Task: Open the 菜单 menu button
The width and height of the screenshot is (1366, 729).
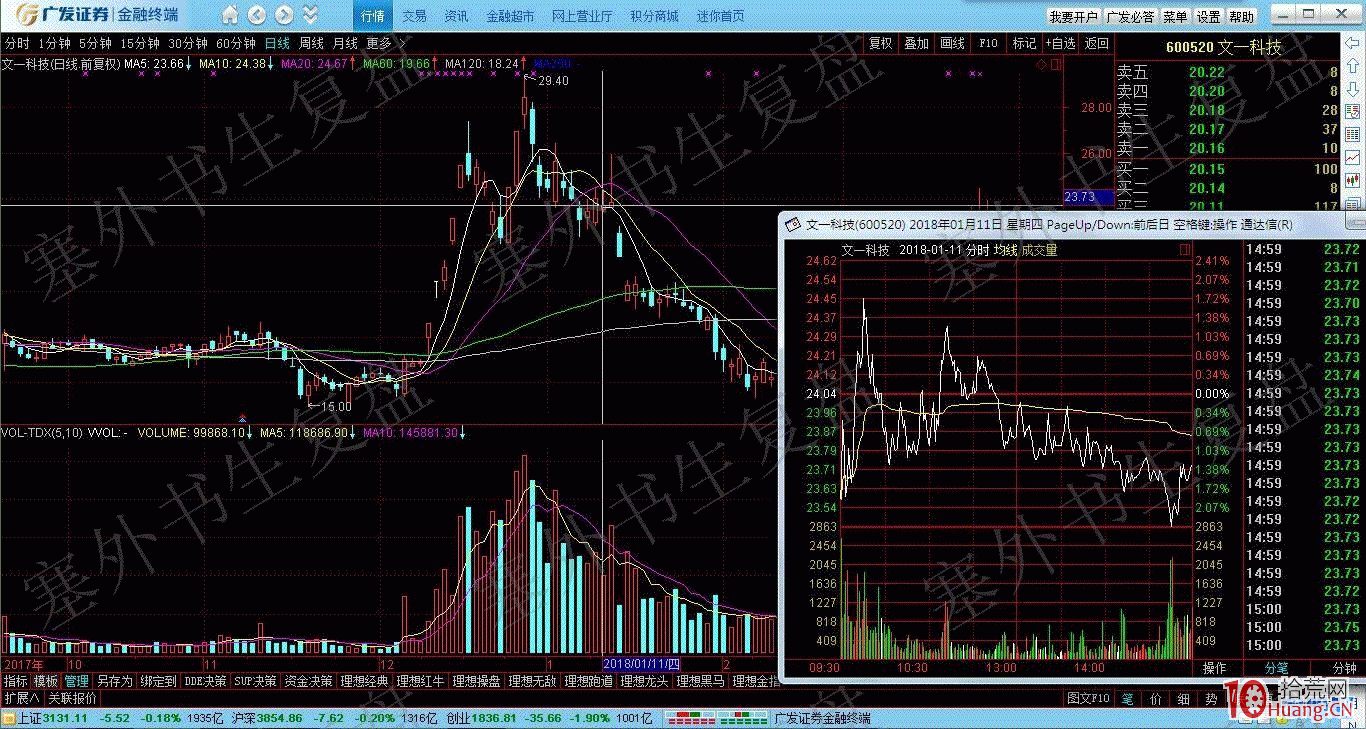Action: [x=1175, y=17]
